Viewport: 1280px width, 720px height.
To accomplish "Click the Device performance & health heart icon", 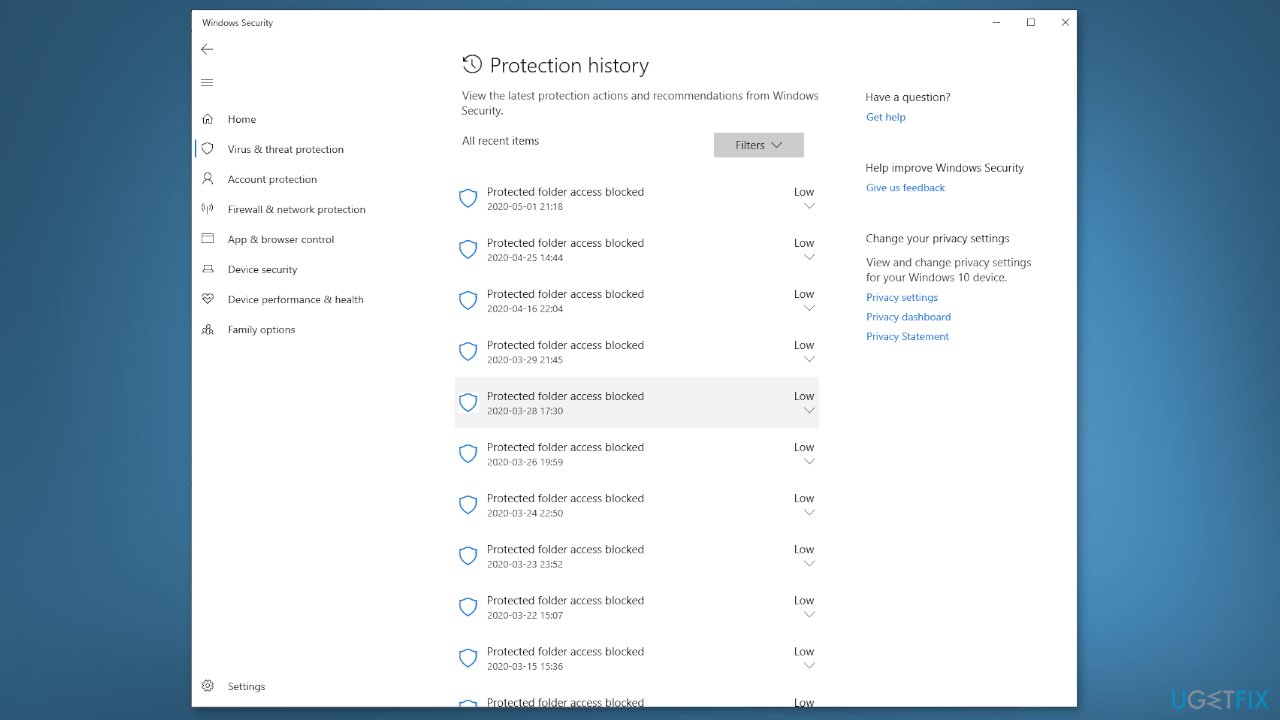I will tap(207, 299).
